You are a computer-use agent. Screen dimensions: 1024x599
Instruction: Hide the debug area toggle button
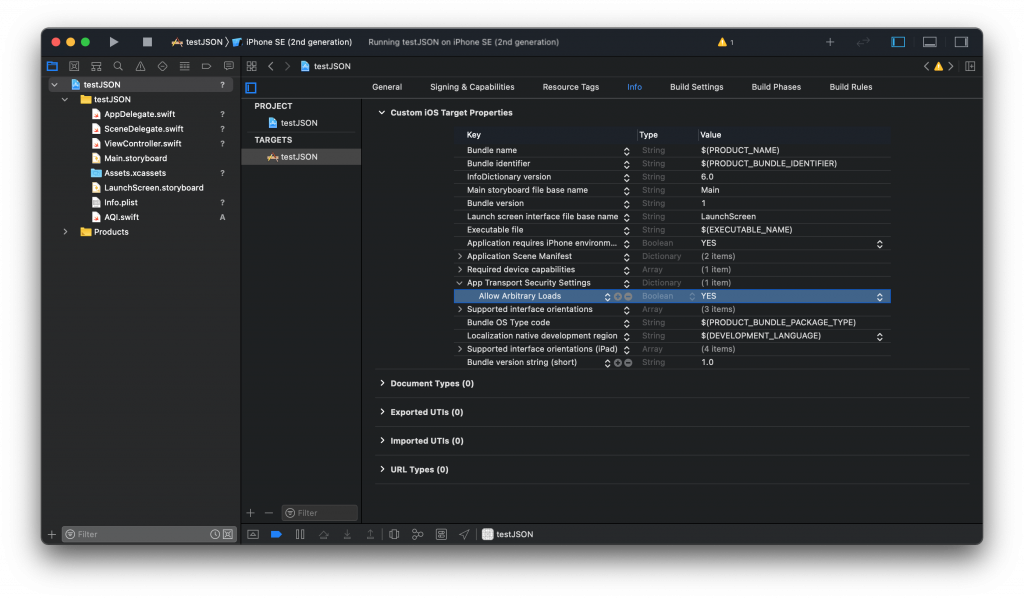click(253, 534)
